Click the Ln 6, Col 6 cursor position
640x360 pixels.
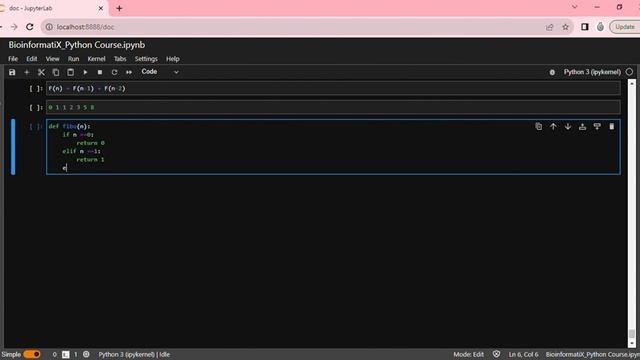[523, 354]
